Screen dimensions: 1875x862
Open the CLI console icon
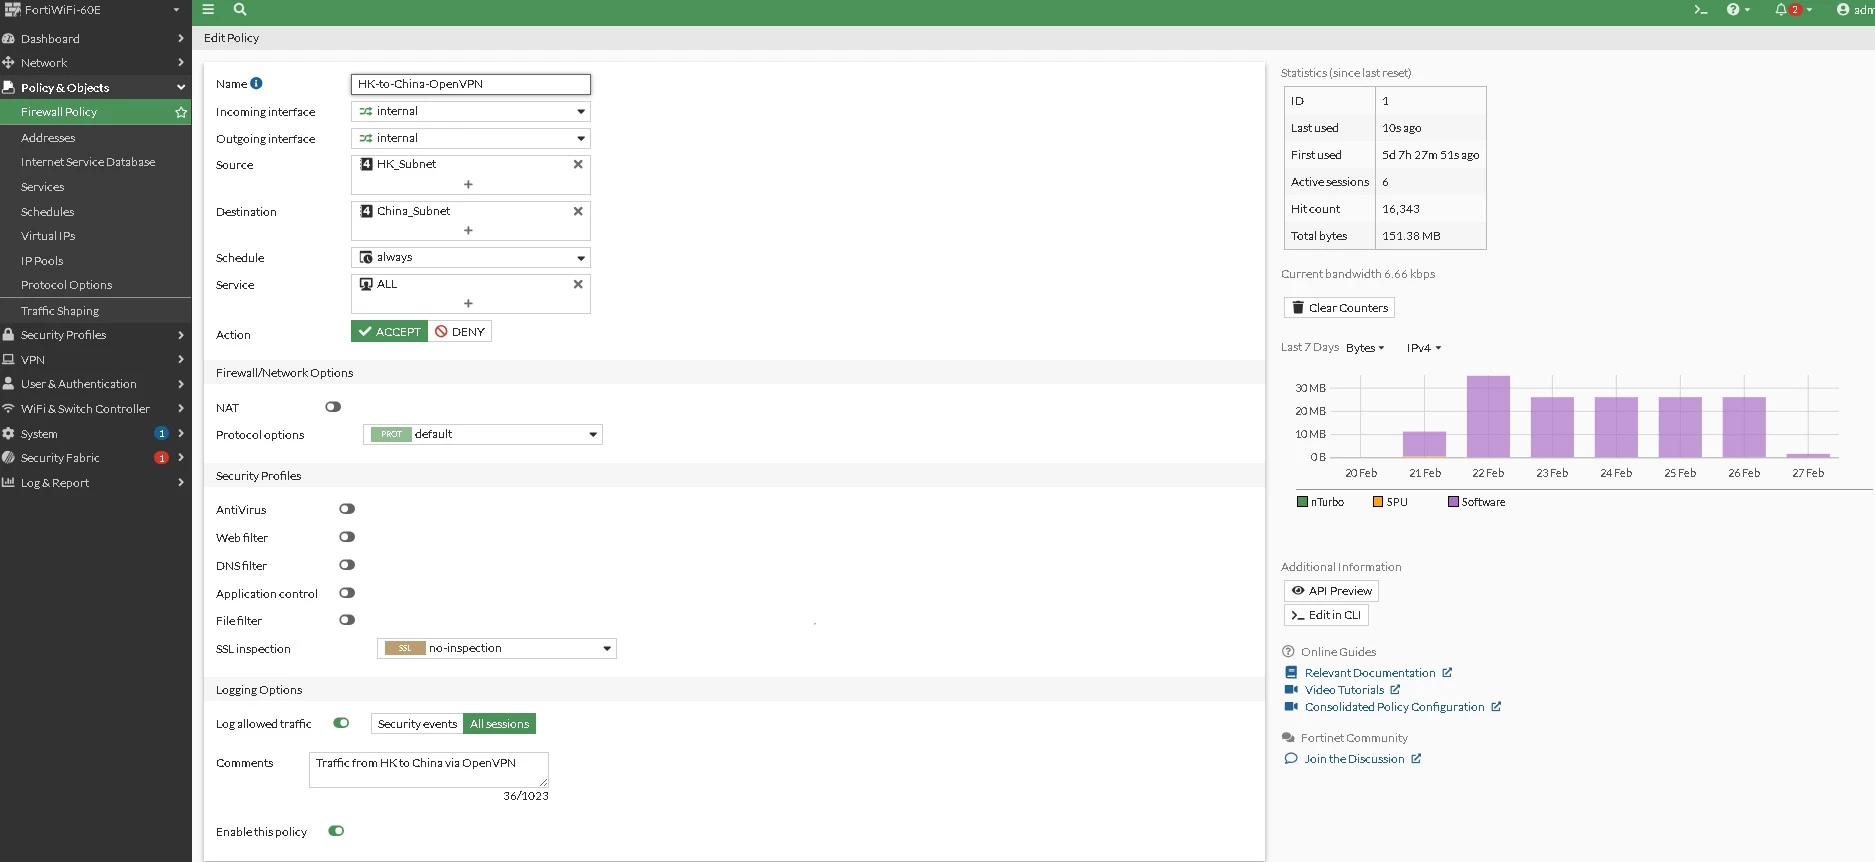click(1700, 9)
